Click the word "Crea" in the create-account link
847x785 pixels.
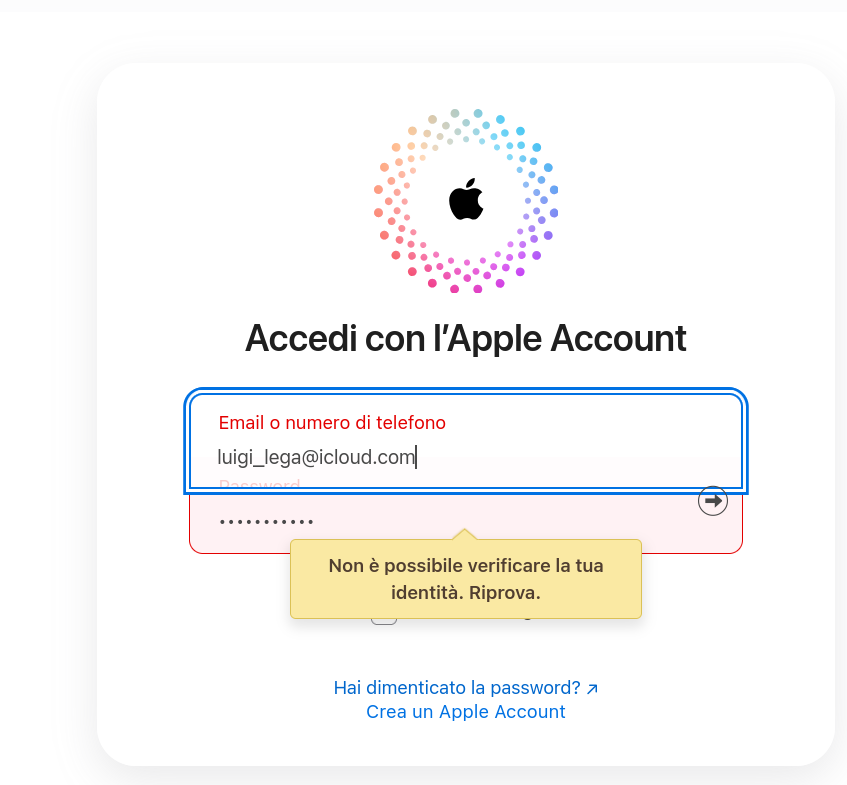[386, 712]
